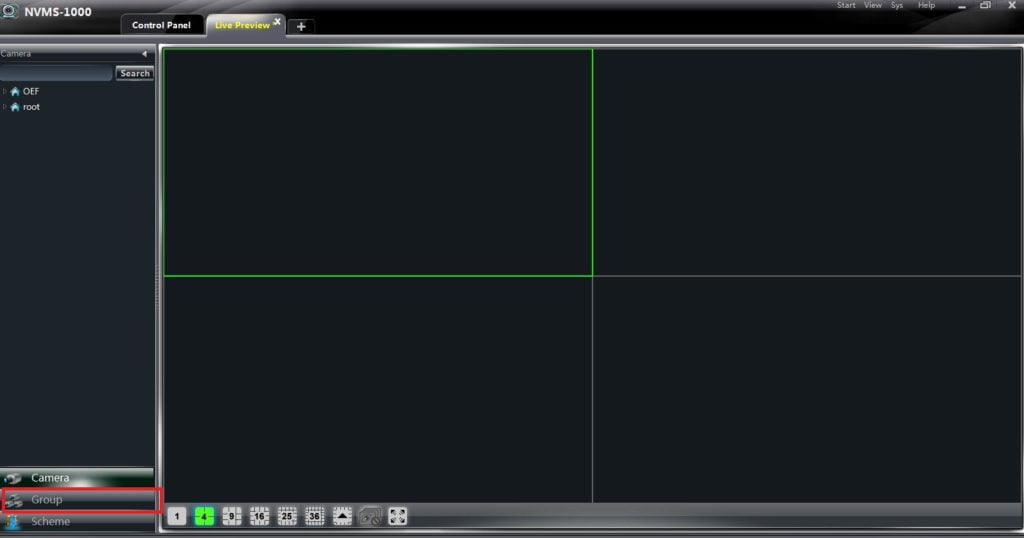Viewport: 1024px width, 538px height.
Task: Restore down the NVMS-1000 window
Action: pyautogui.click(x=985, y=5)
